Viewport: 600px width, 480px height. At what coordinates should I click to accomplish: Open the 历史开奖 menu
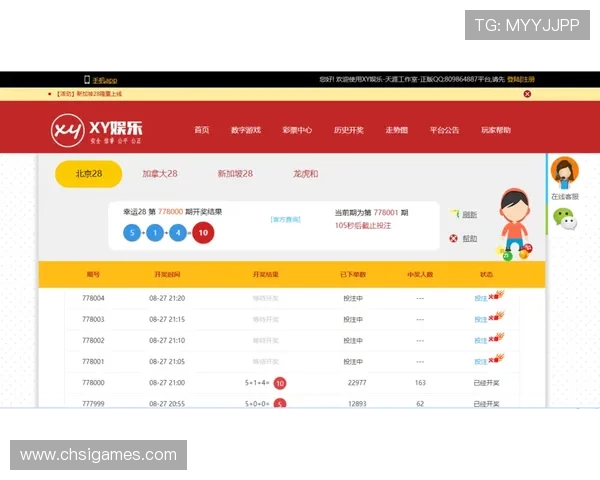(348, 130)
